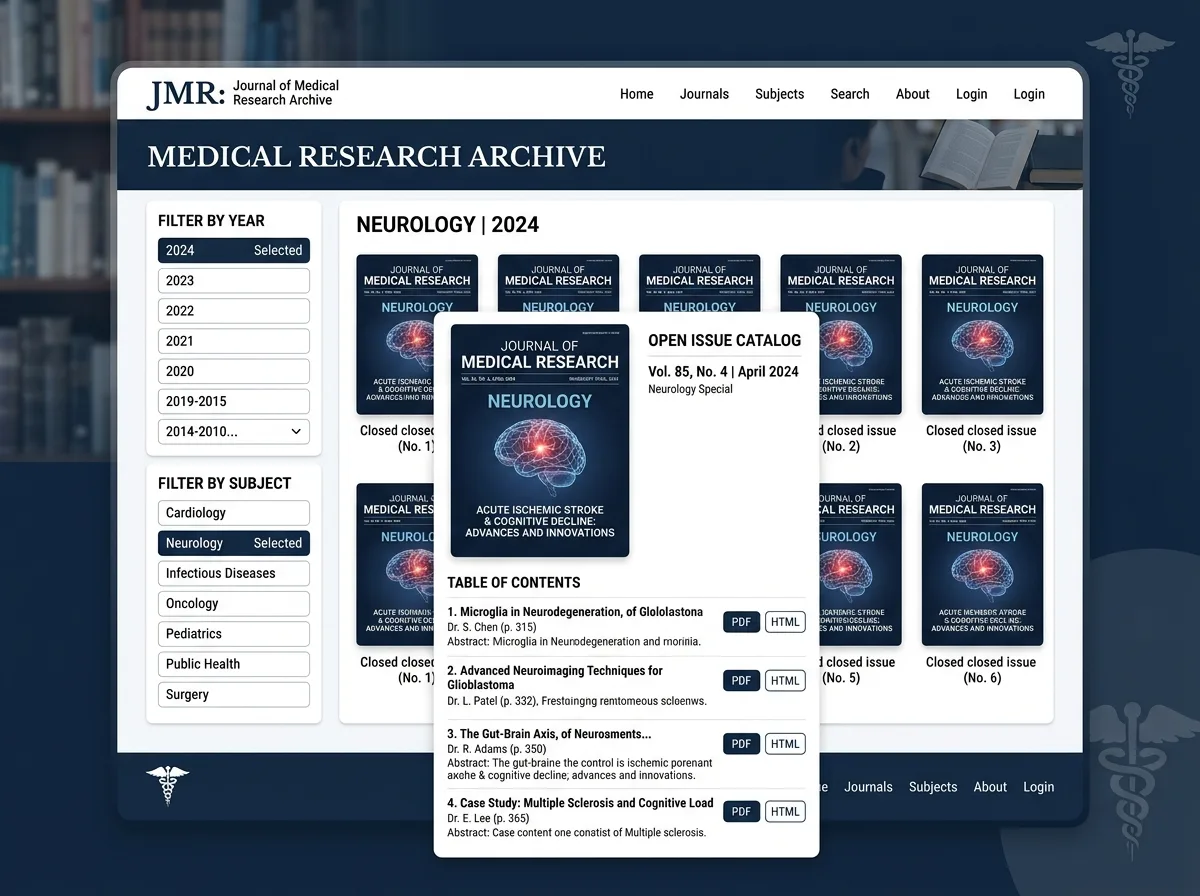
Task: Click the 'NEUROLOGY | 2024' section heading
Action: tap(448, 224)
